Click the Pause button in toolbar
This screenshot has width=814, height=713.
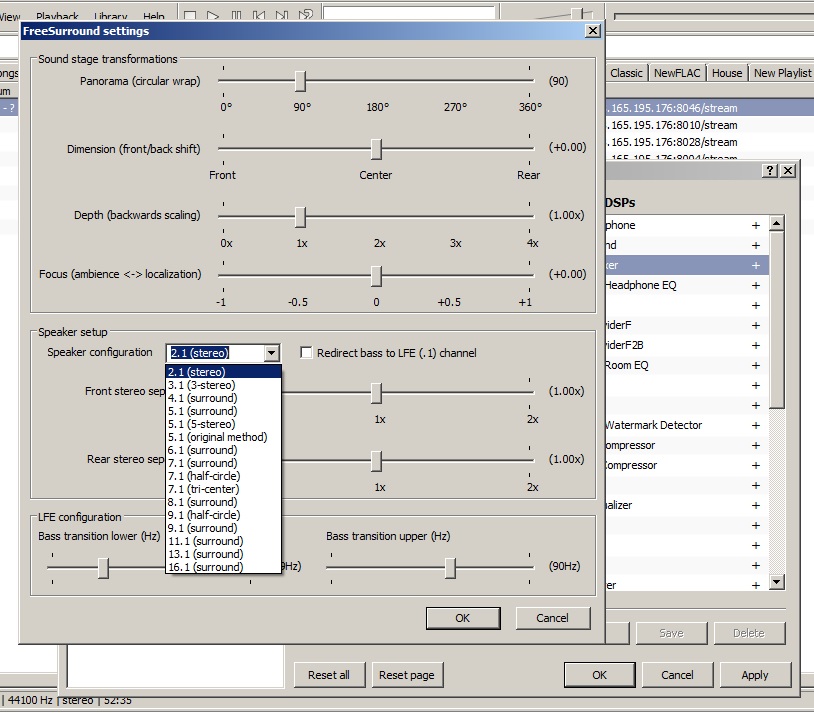coord(236,16)
